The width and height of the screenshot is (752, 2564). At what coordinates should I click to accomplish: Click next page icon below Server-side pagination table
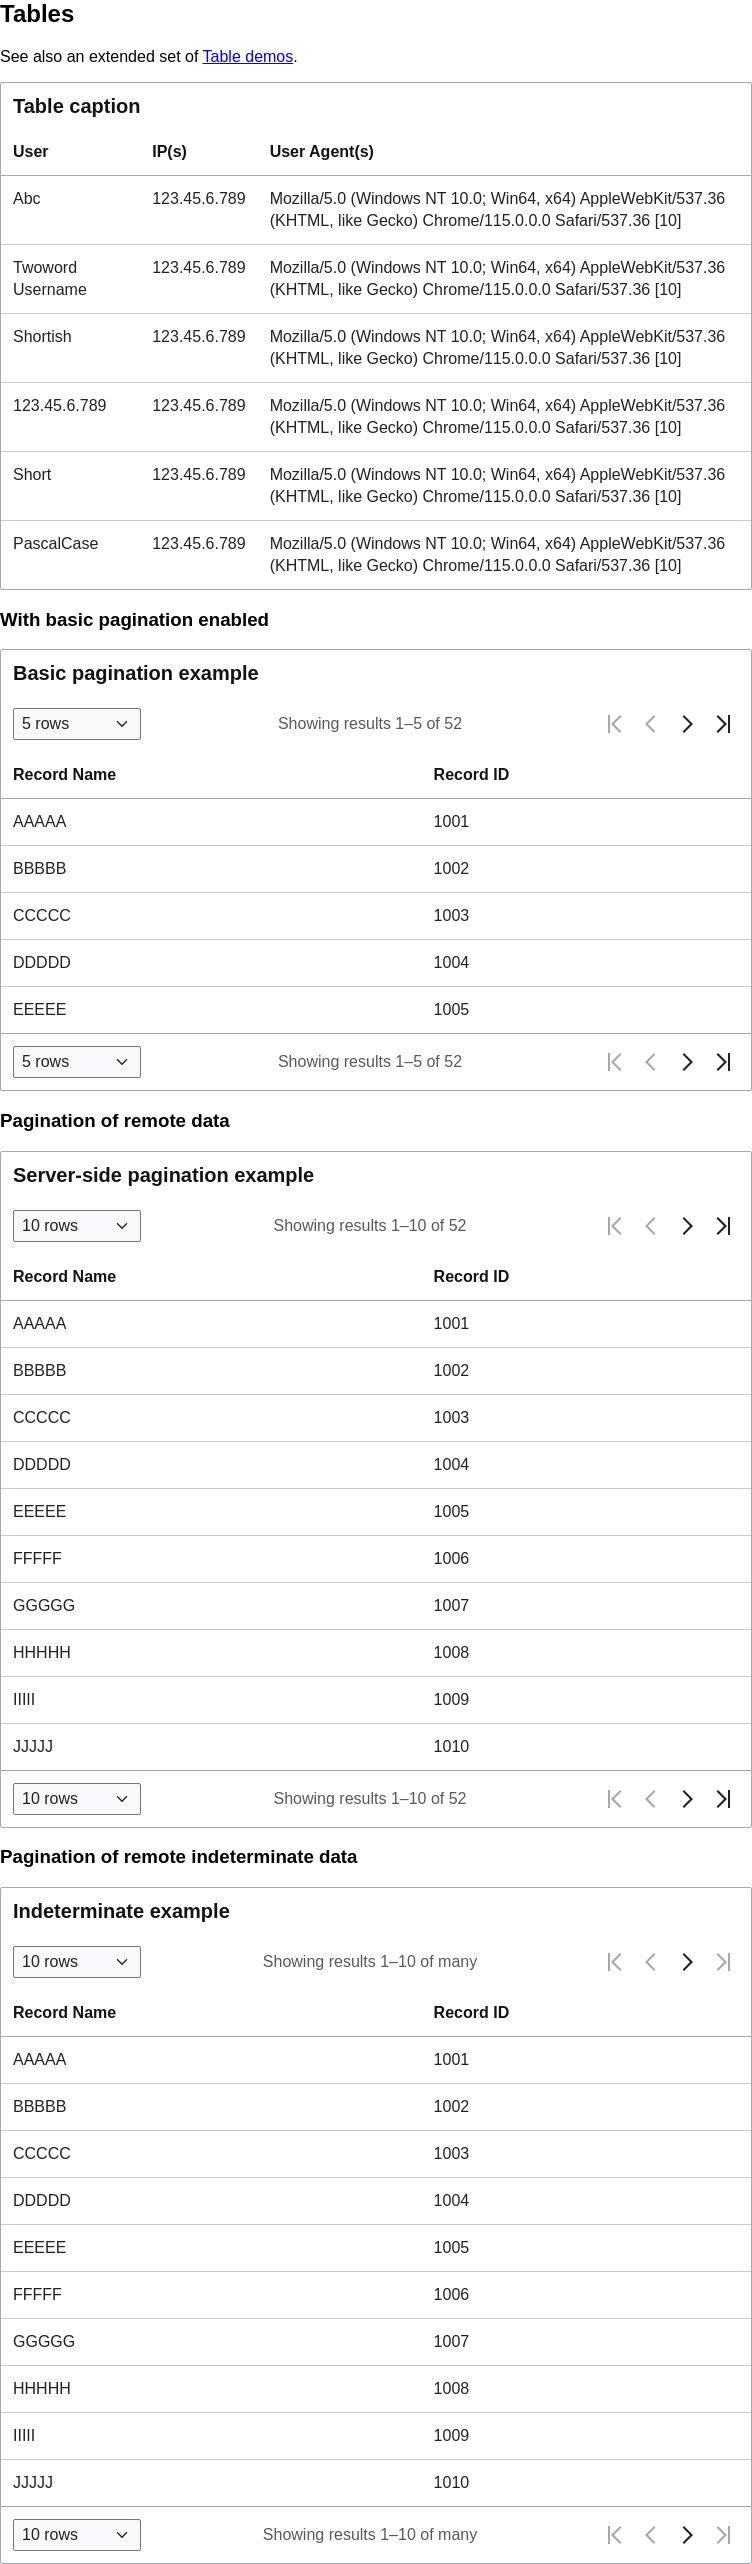(x=687, y=1799)
